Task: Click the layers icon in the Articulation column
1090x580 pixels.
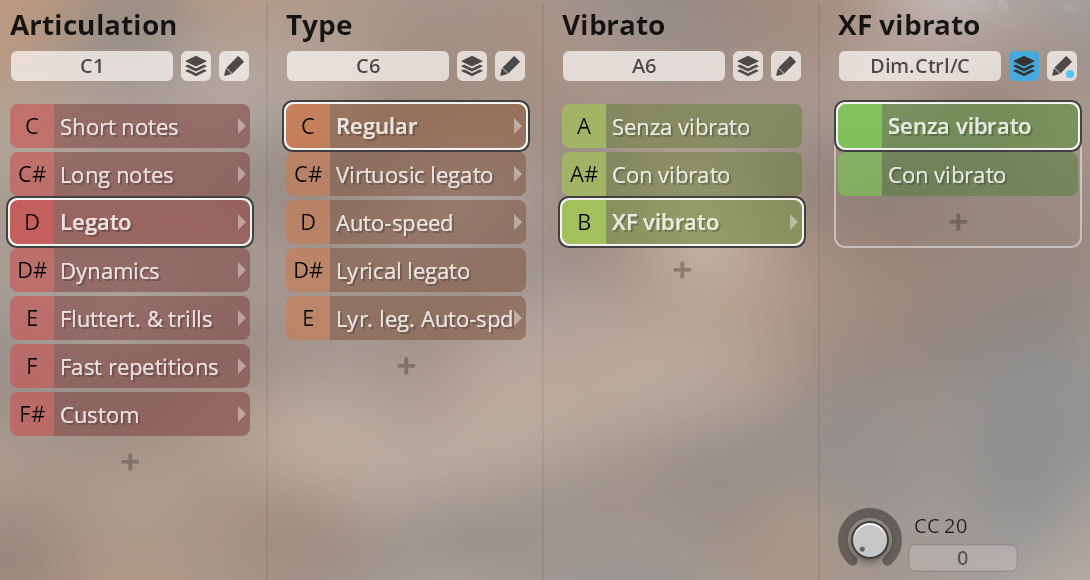Action: point(196,66)
